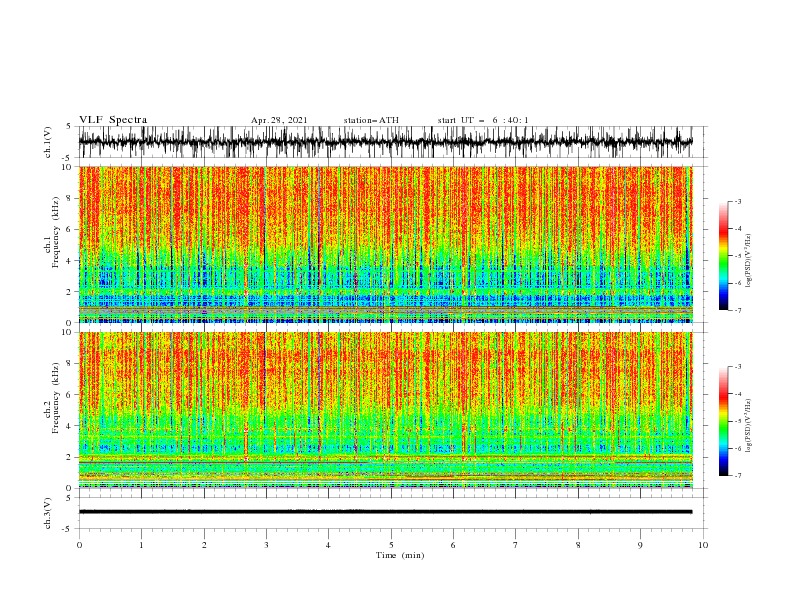Click the "start UT = 6 :40: 1" text
The width and height of the screenshot is (792, 612).
pyautogui.click(x=483, y=120)
